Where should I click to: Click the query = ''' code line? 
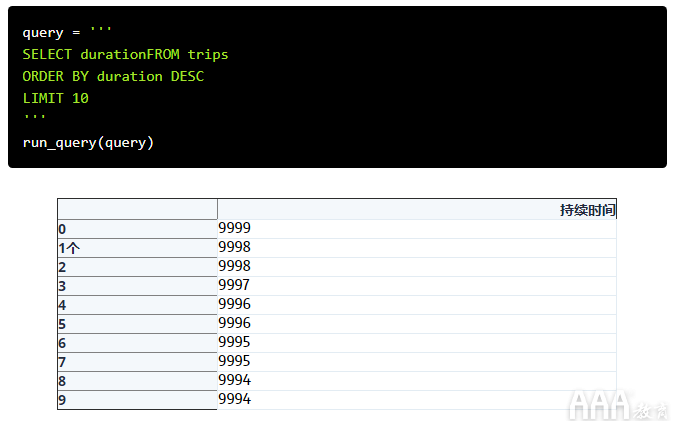coord(67,32)
